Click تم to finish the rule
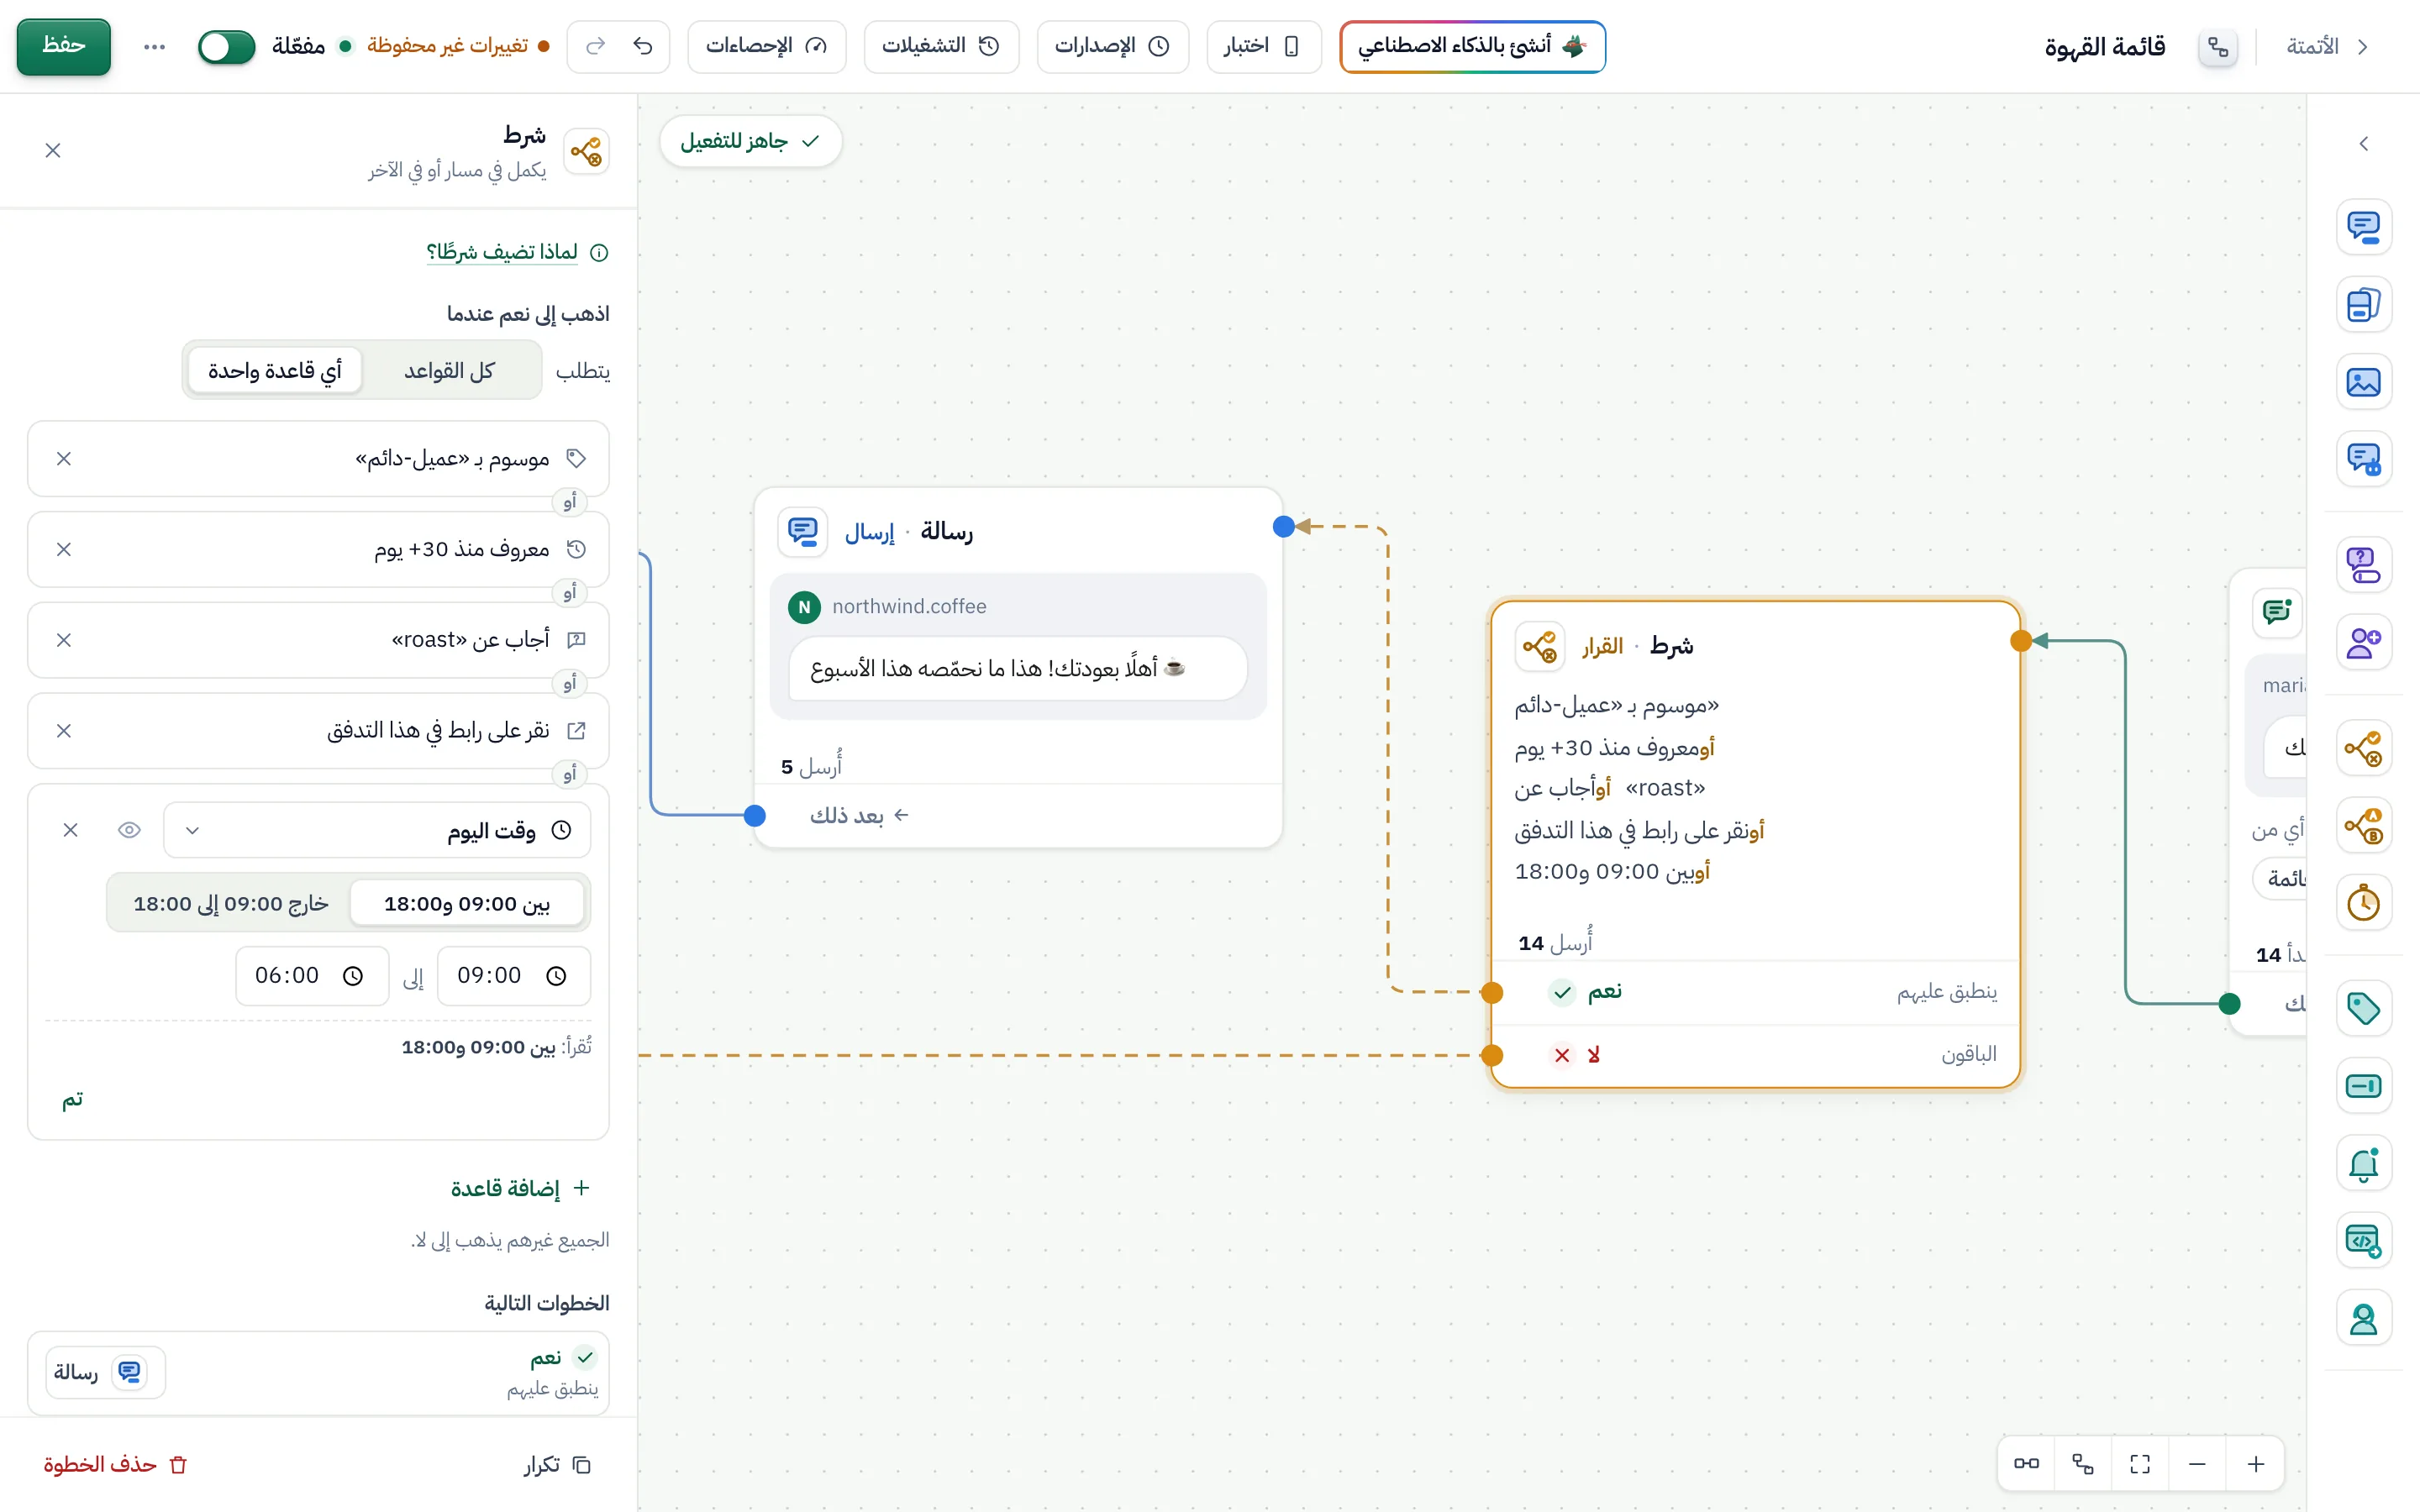 point(73,1100)
